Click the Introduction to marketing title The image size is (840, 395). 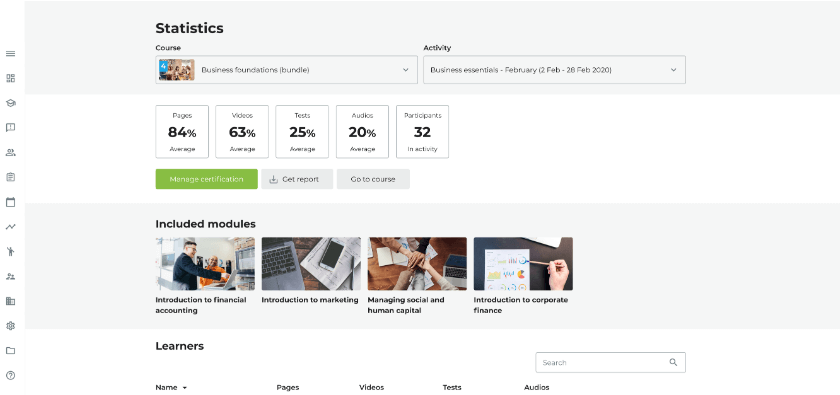click(310, 300)
